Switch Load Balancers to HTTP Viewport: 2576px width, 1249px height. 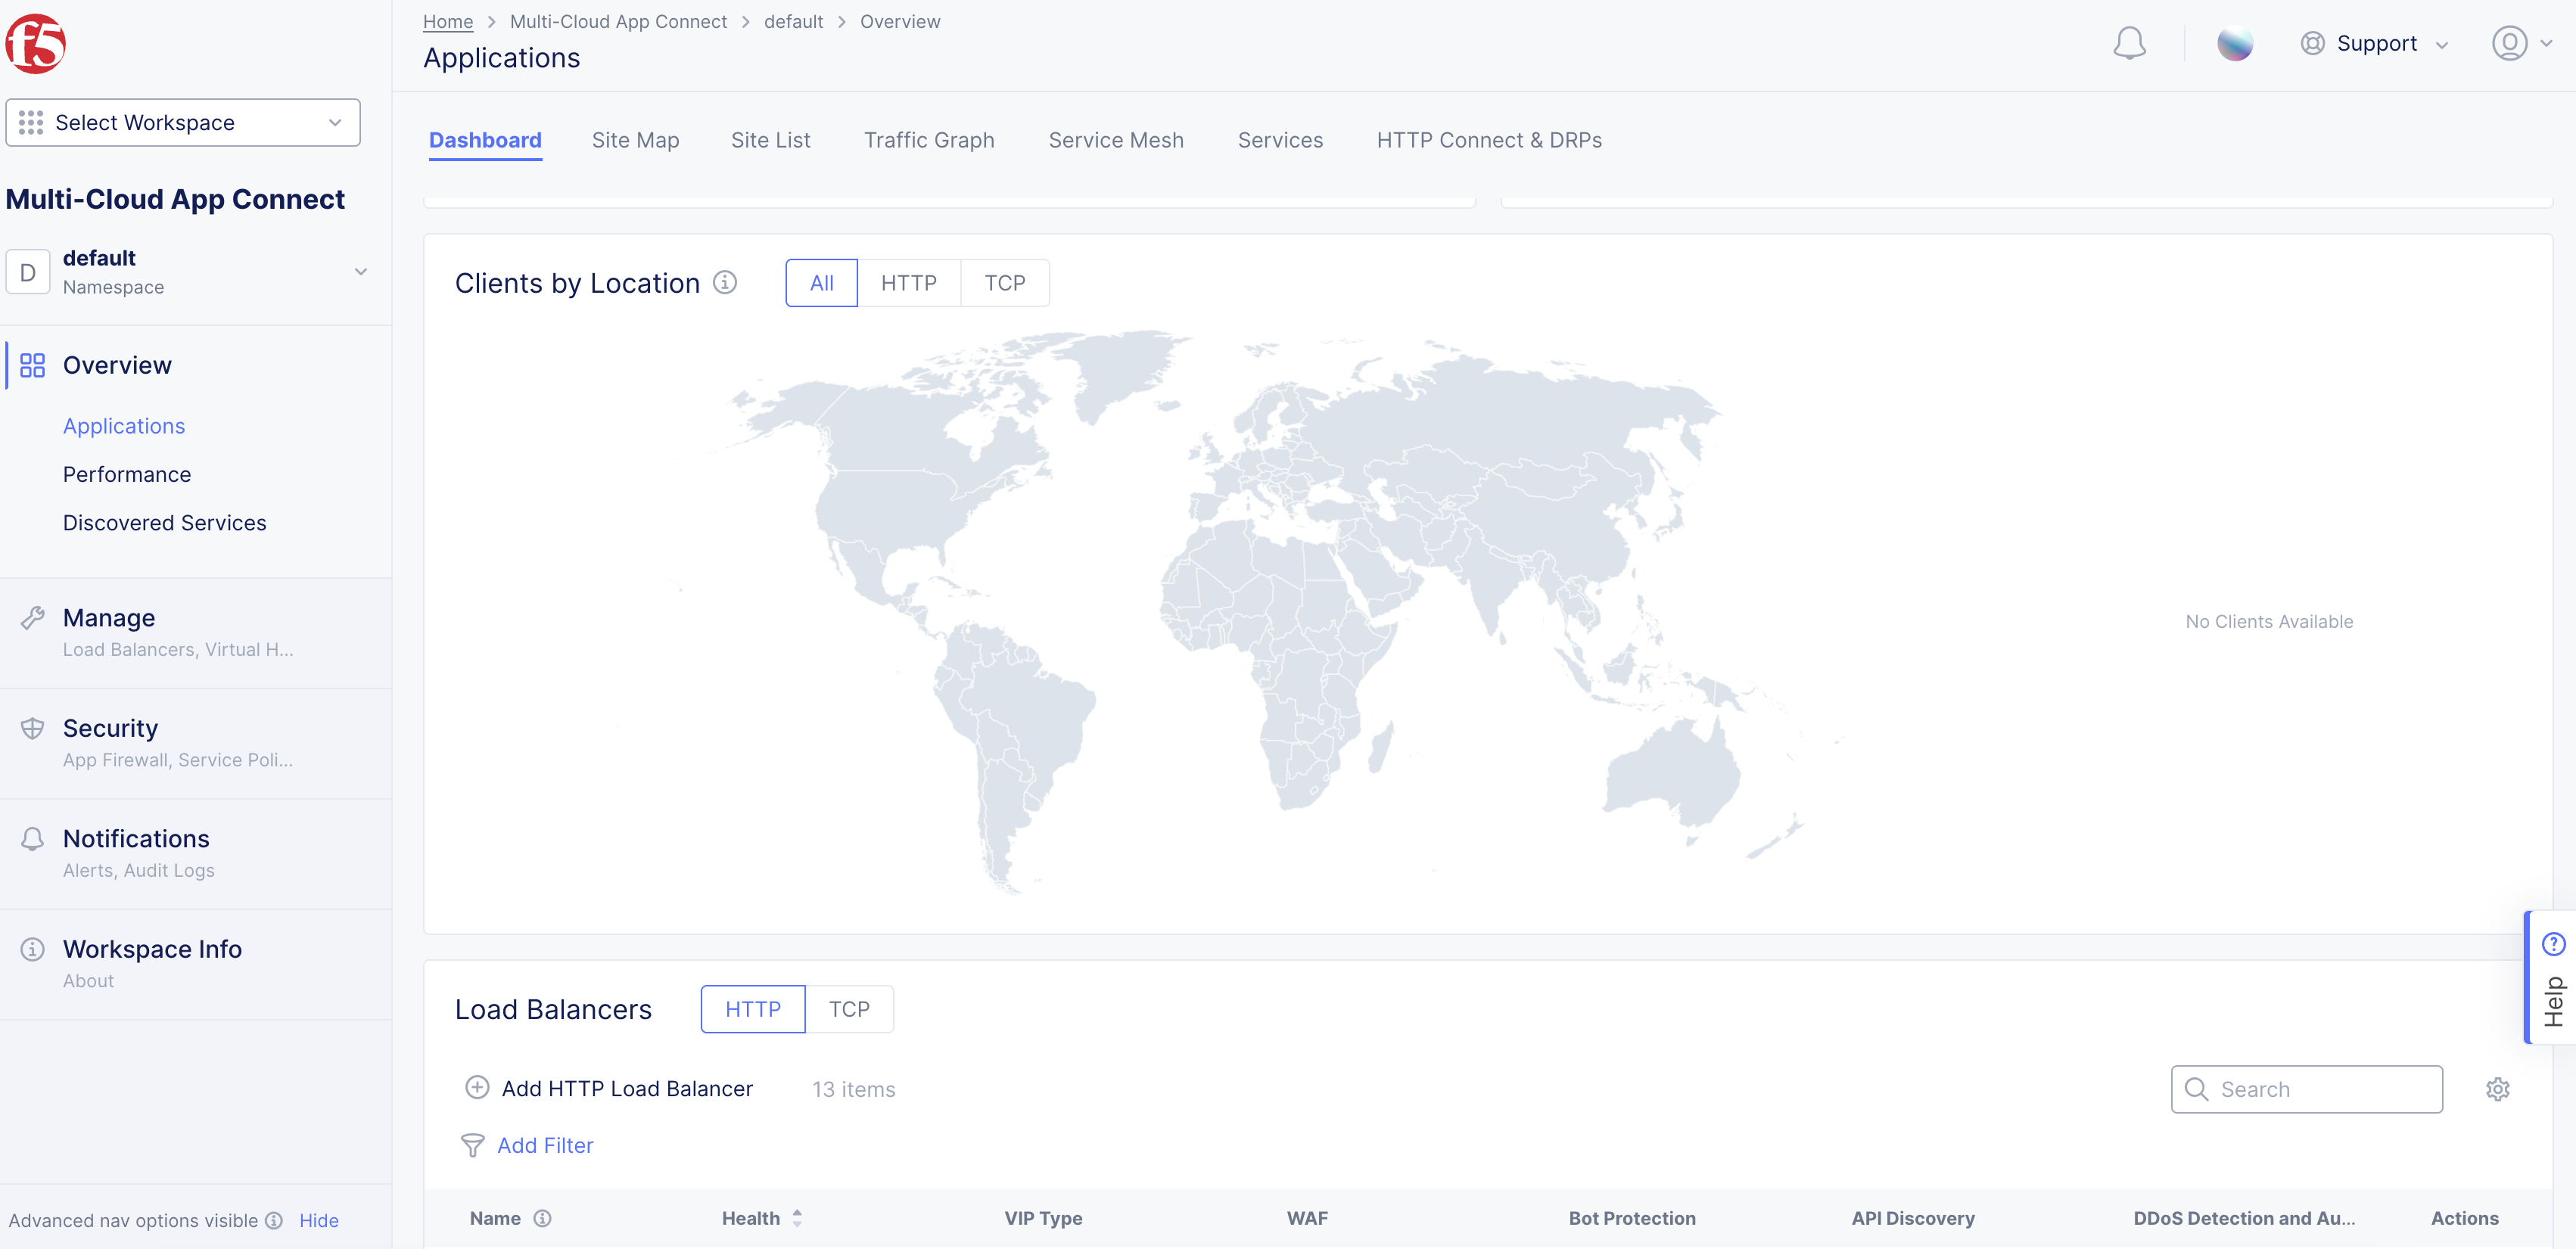pyautogui.click(x=752, y=1009)
